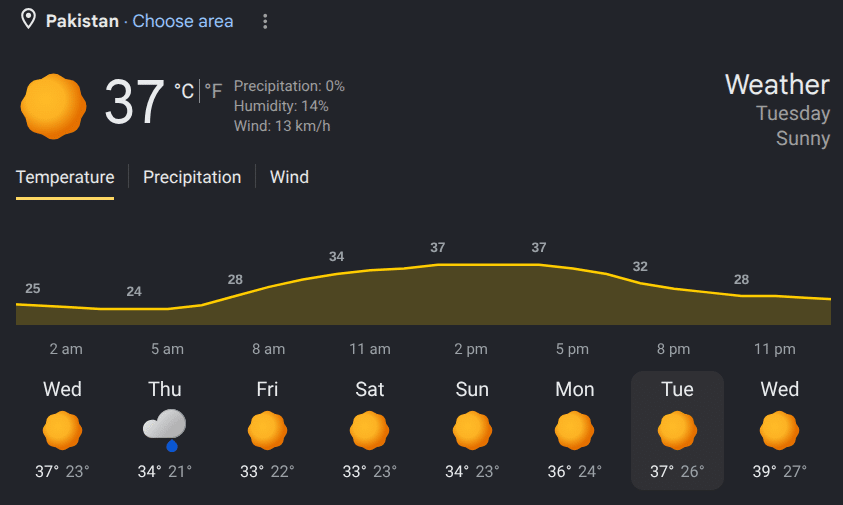Open the Temperature tab
The height and width of the screenshot is (505, 843).
(x=65, y=177)
